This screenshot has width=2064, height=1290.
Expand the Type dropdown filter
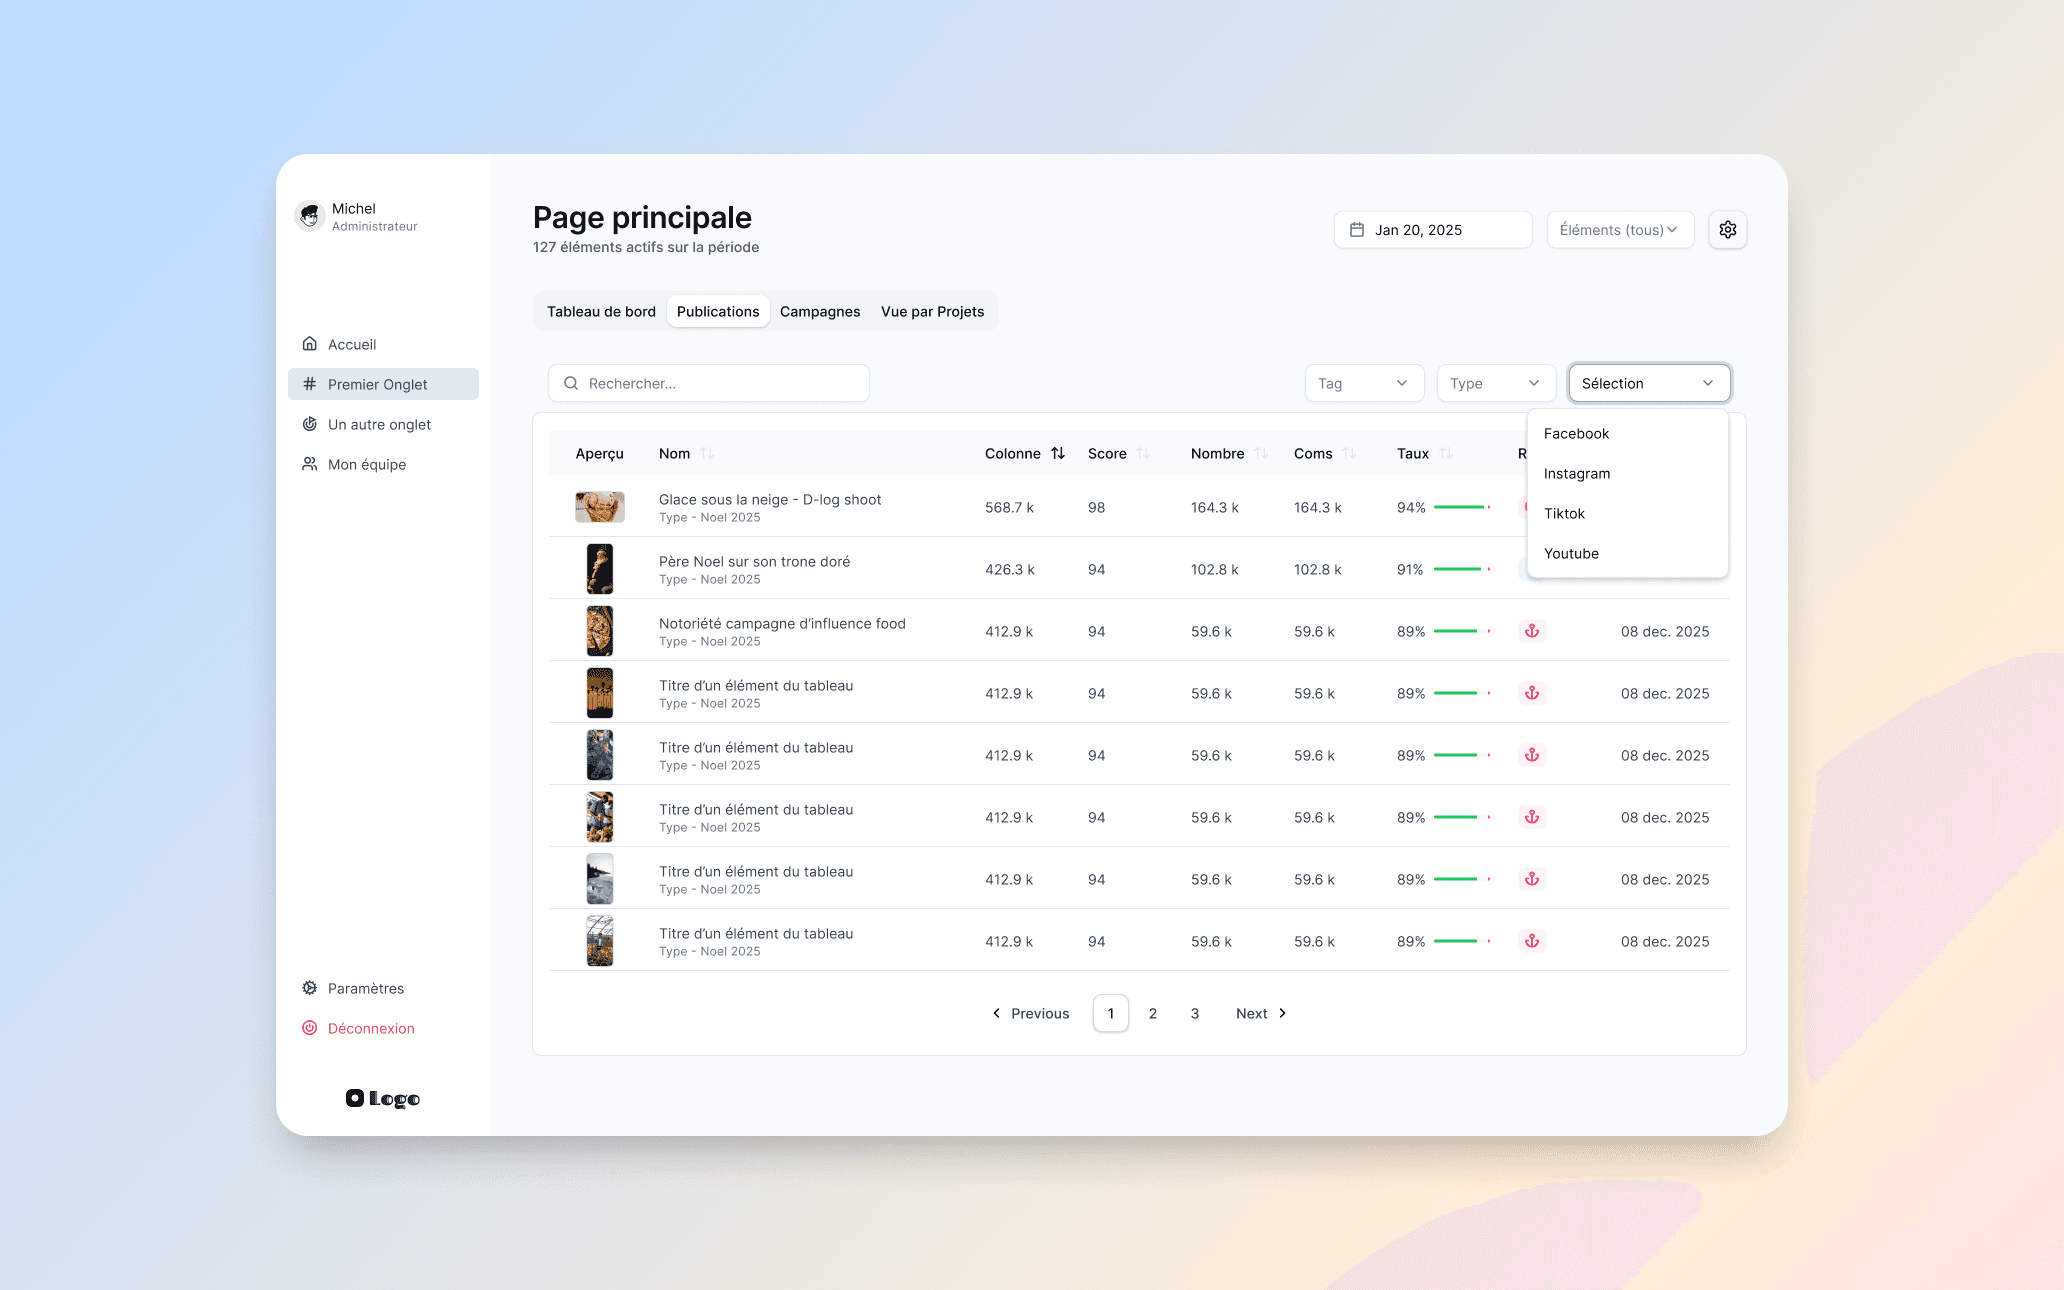pos(1495,383)
